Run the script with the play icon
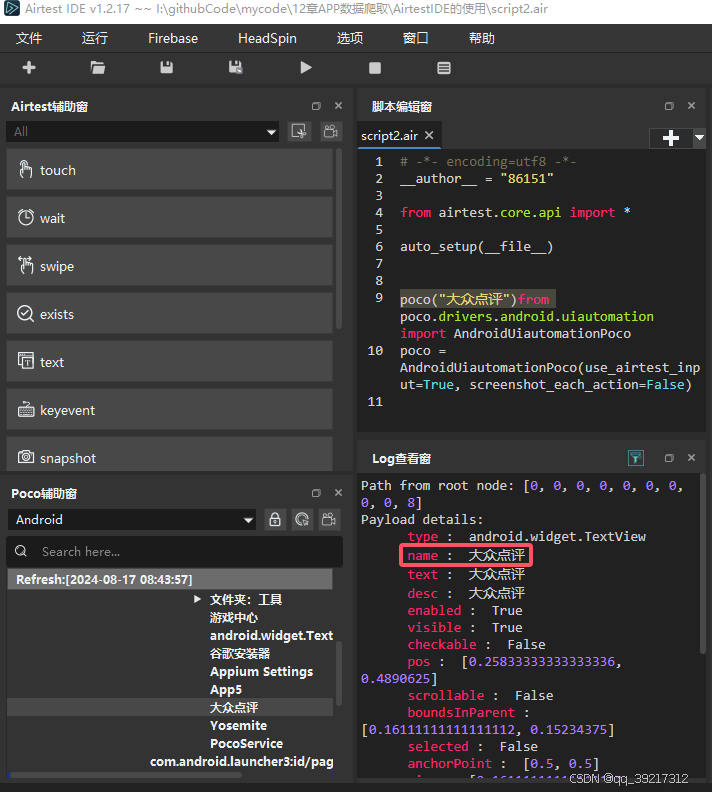712x792 pixels. [306, 68]
